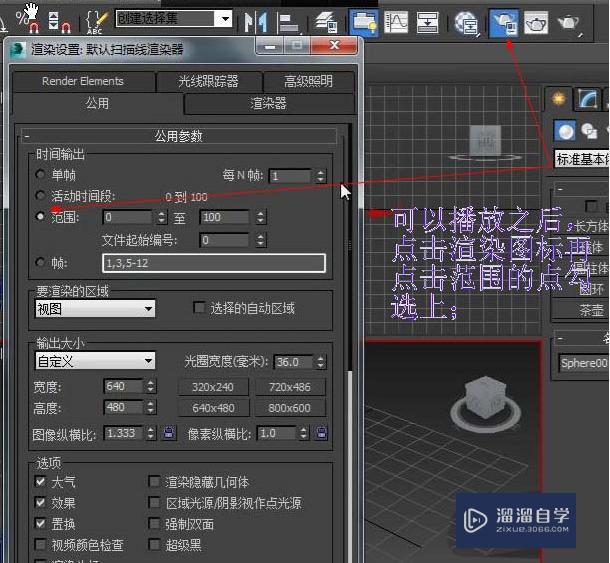
Task: Adjust 宽度 width spinner
Action: pos(151,386)
